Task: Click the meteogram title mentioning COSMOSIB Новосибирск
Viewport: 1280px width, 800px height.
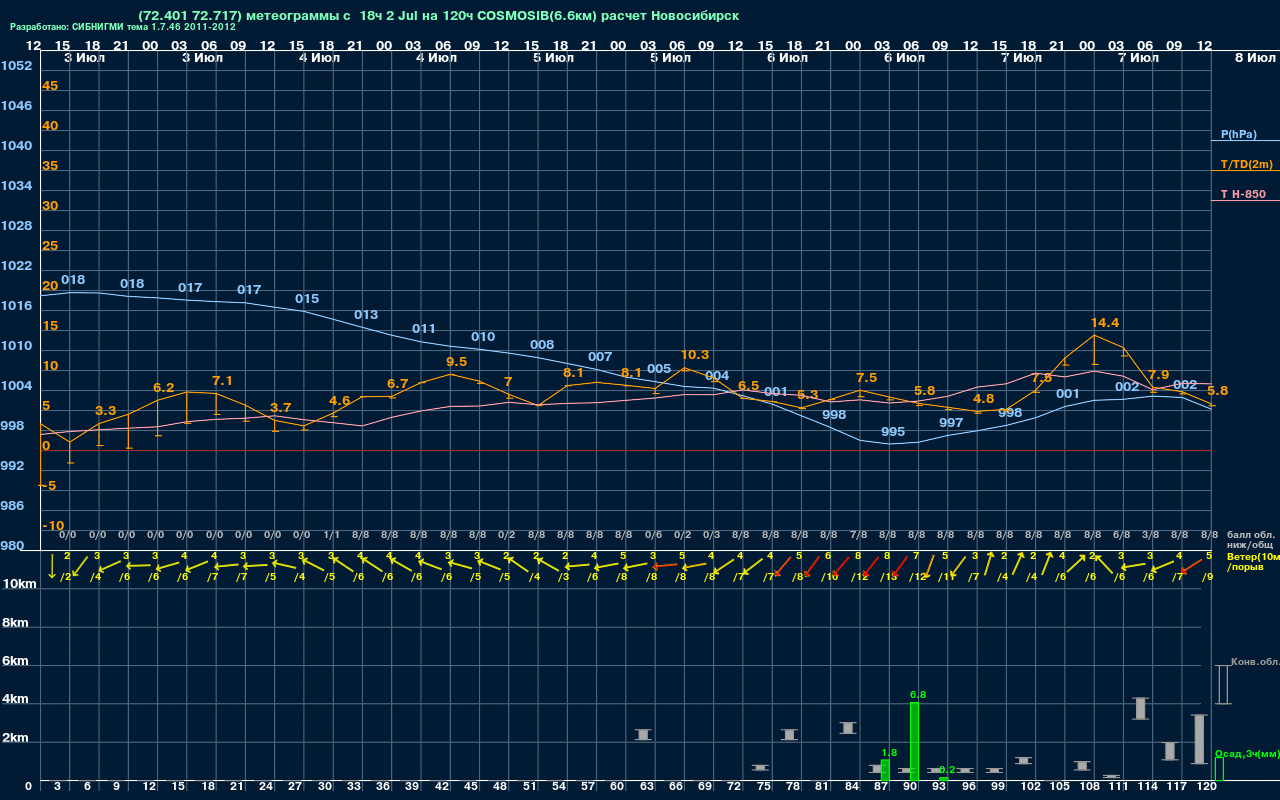Action: pyautogui.click(x=439, y=16)
